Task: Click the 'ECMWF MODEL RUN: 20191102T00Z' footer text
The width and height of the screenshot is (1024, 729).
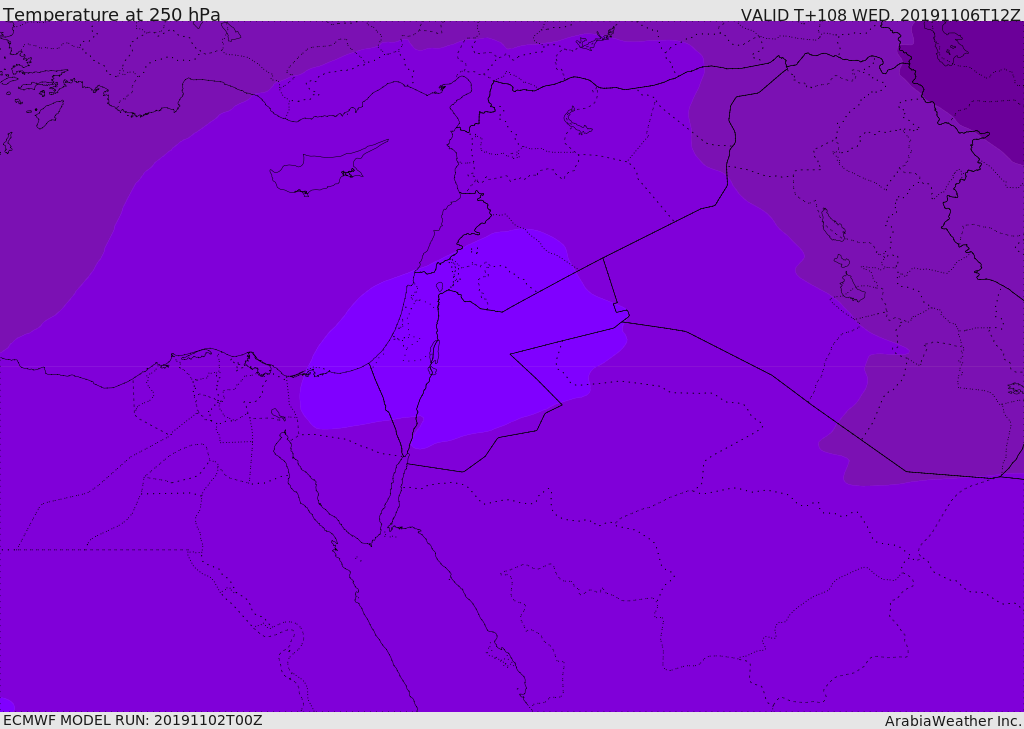Action: [x=133, y=720]
